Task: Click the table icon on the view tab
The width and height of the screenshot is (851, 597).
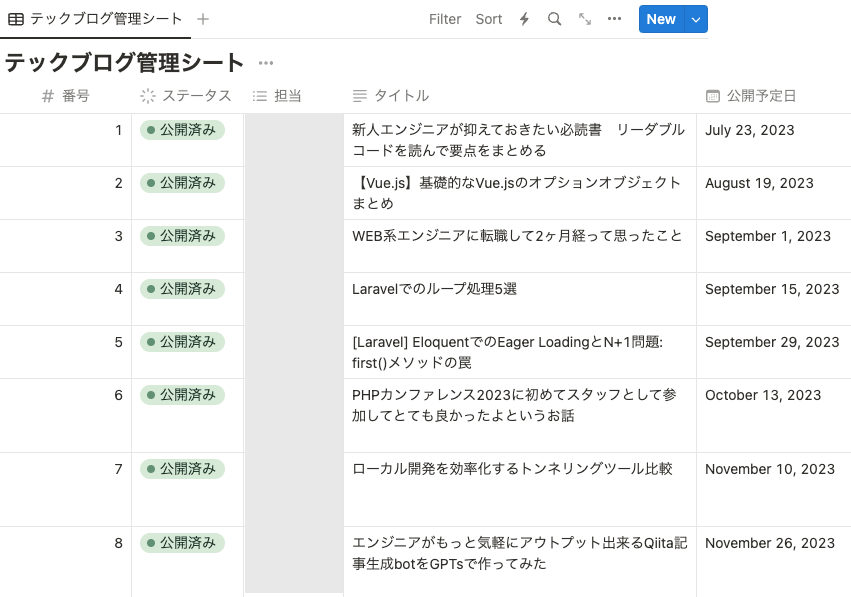Action: click(x=16, y=19)
